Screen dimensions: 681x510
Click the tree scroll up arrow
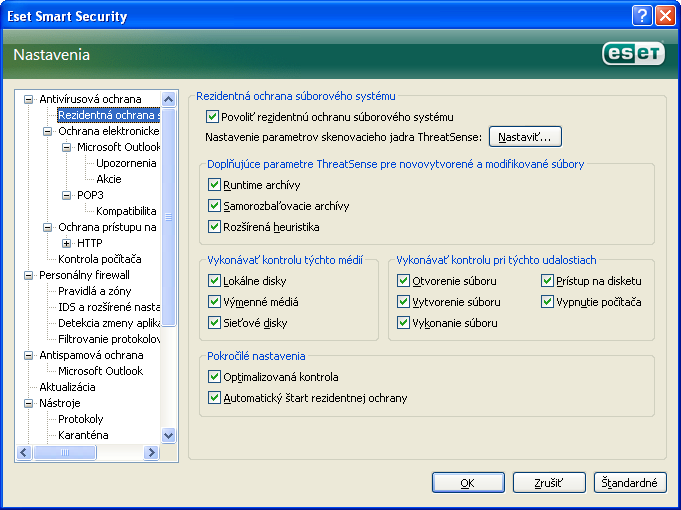169,99
